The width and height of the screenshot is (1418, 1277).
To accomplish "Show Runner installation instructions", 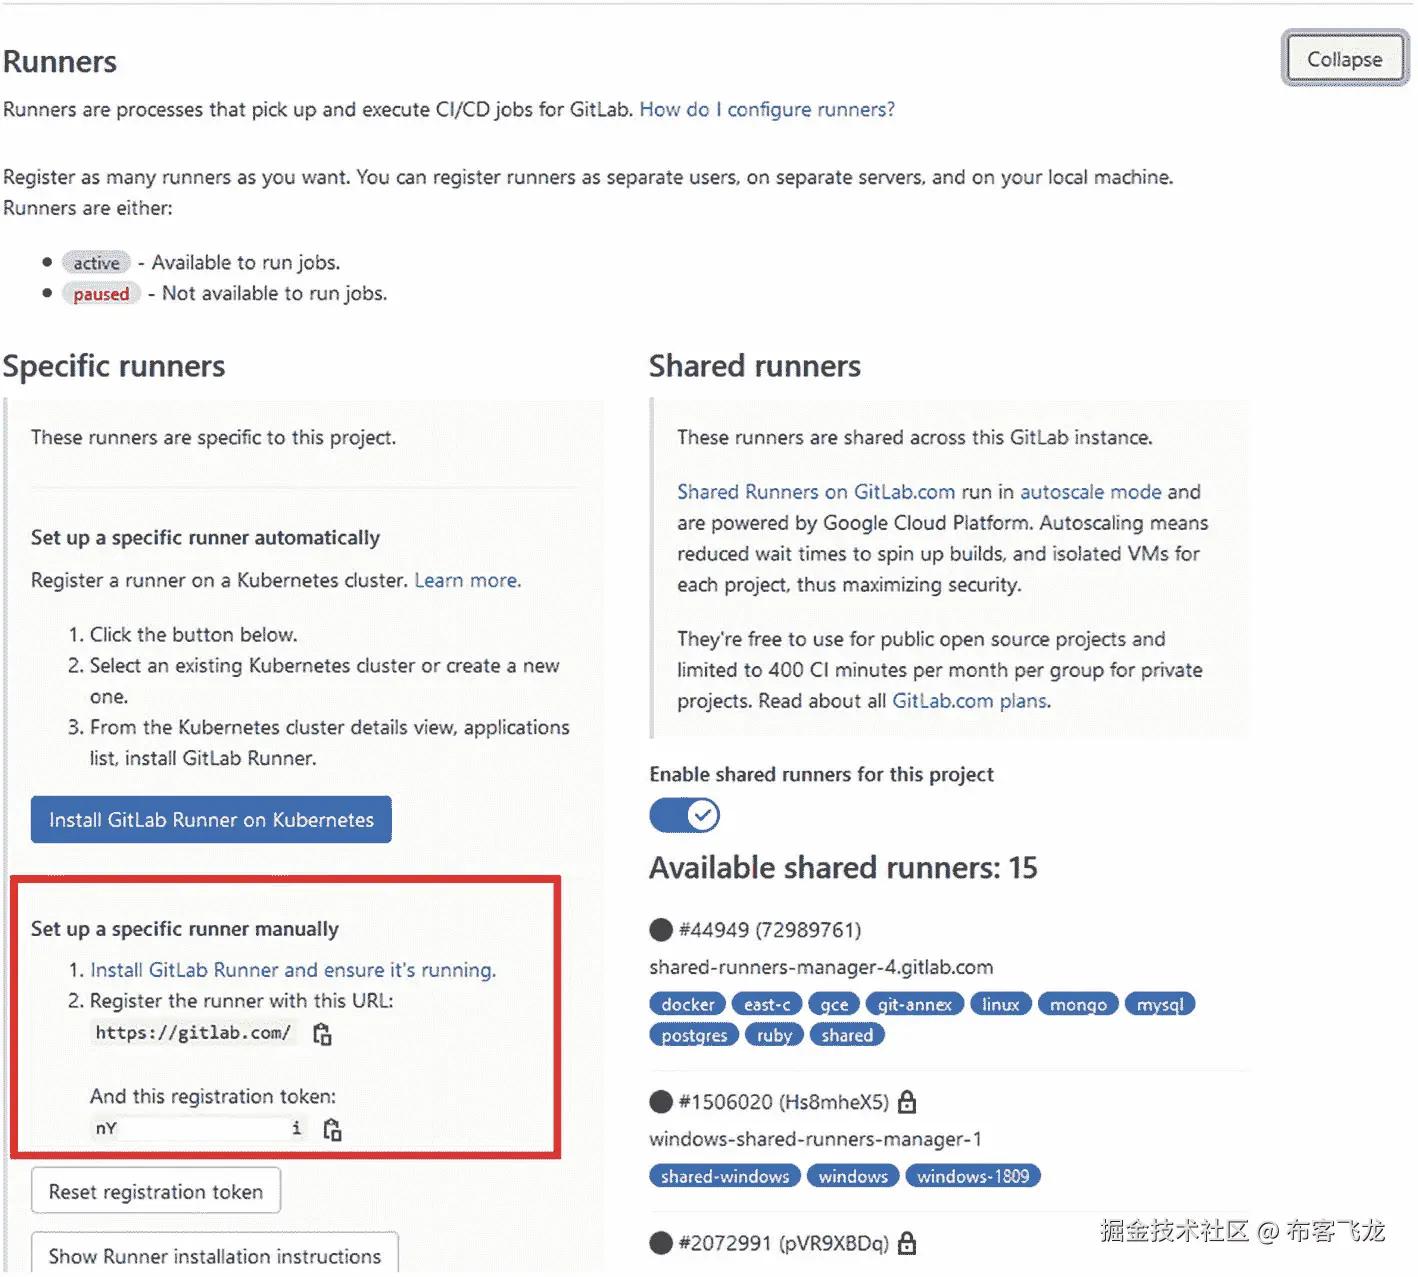I will (x=215, y=1254).
